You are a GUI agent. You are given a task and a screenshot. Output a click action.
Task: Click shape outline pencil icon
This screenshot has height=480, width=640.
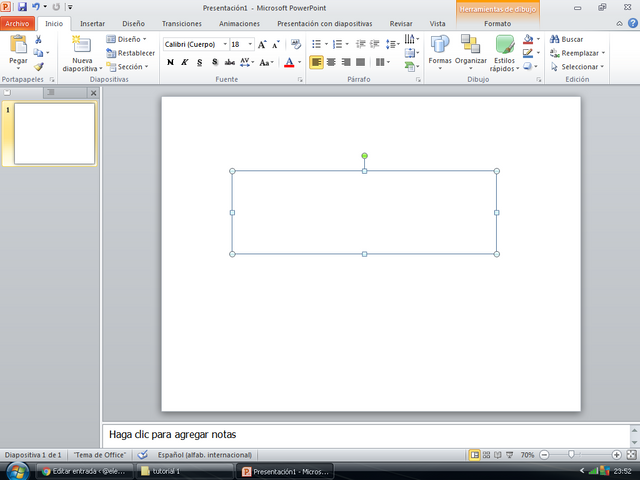point(528,53)
